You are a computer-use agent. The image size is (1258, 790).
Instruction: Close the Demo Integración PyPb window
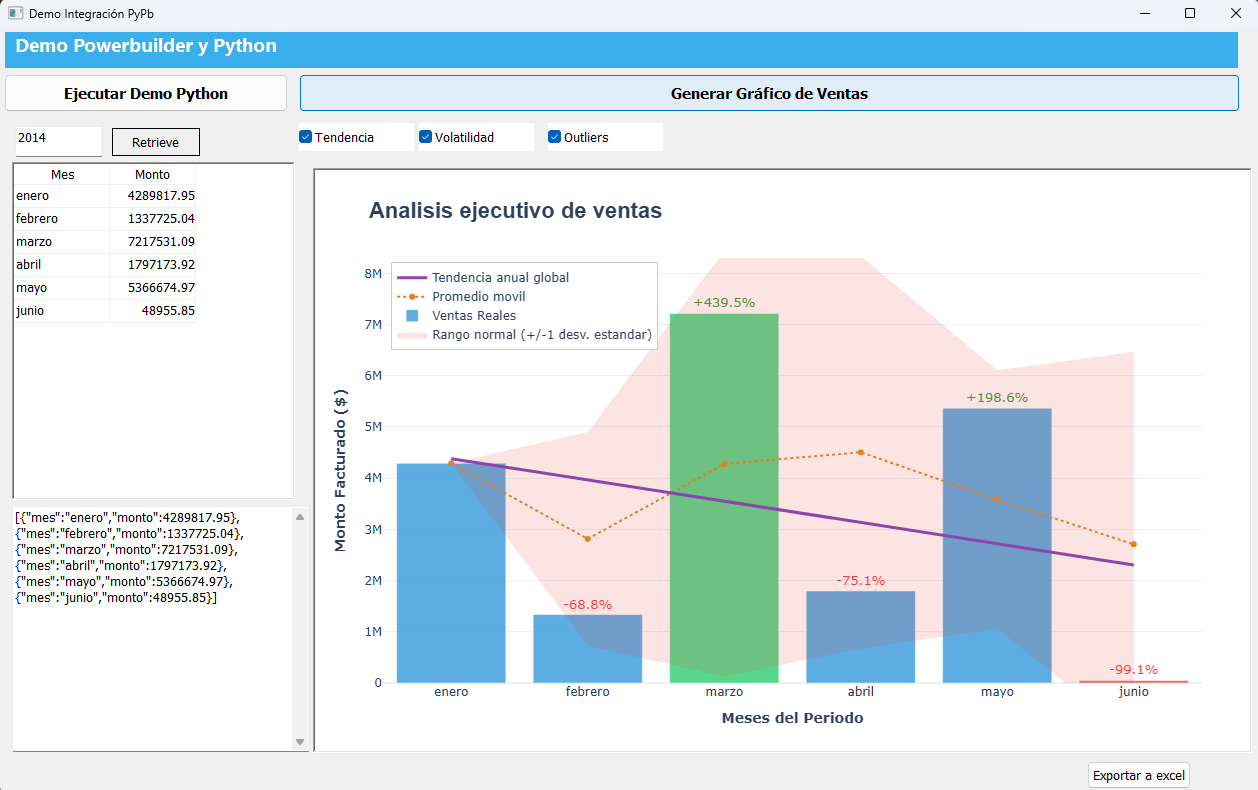coord(1235,14)
